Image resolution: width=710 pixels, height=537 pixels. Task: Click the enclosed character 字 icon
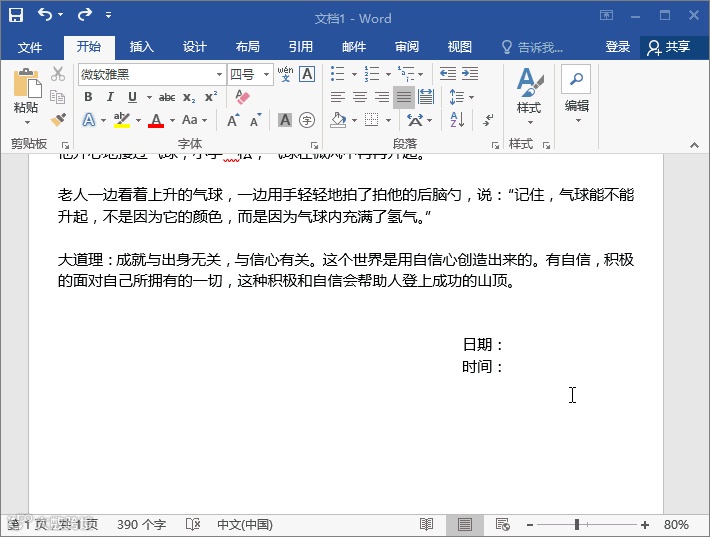[307, 120]
